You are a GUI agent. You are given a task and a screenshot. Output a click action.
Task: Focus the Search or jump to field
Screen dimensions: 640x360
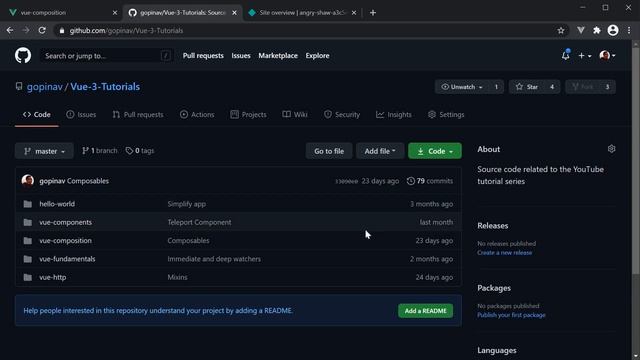click(x=106, y=56)
